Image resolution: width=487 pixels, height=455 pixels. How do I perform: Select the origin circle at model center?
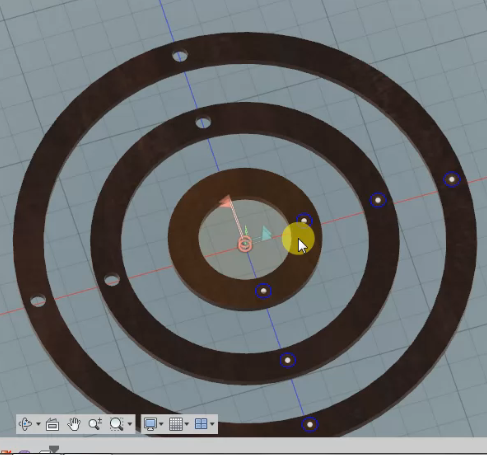click(245, 244)
